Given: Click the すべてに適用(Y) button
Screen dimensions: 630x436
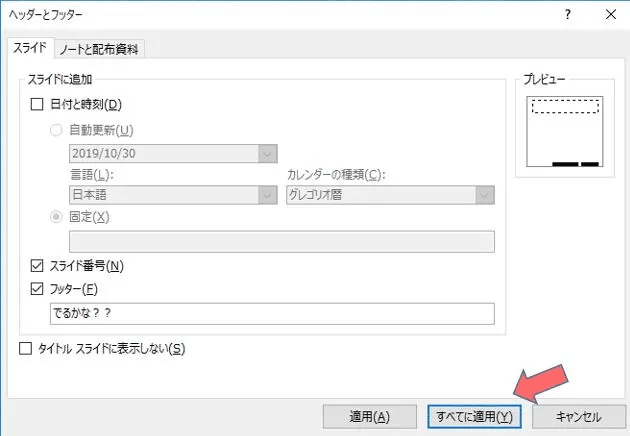Looking at the screenshot, I should pos(474,417).
